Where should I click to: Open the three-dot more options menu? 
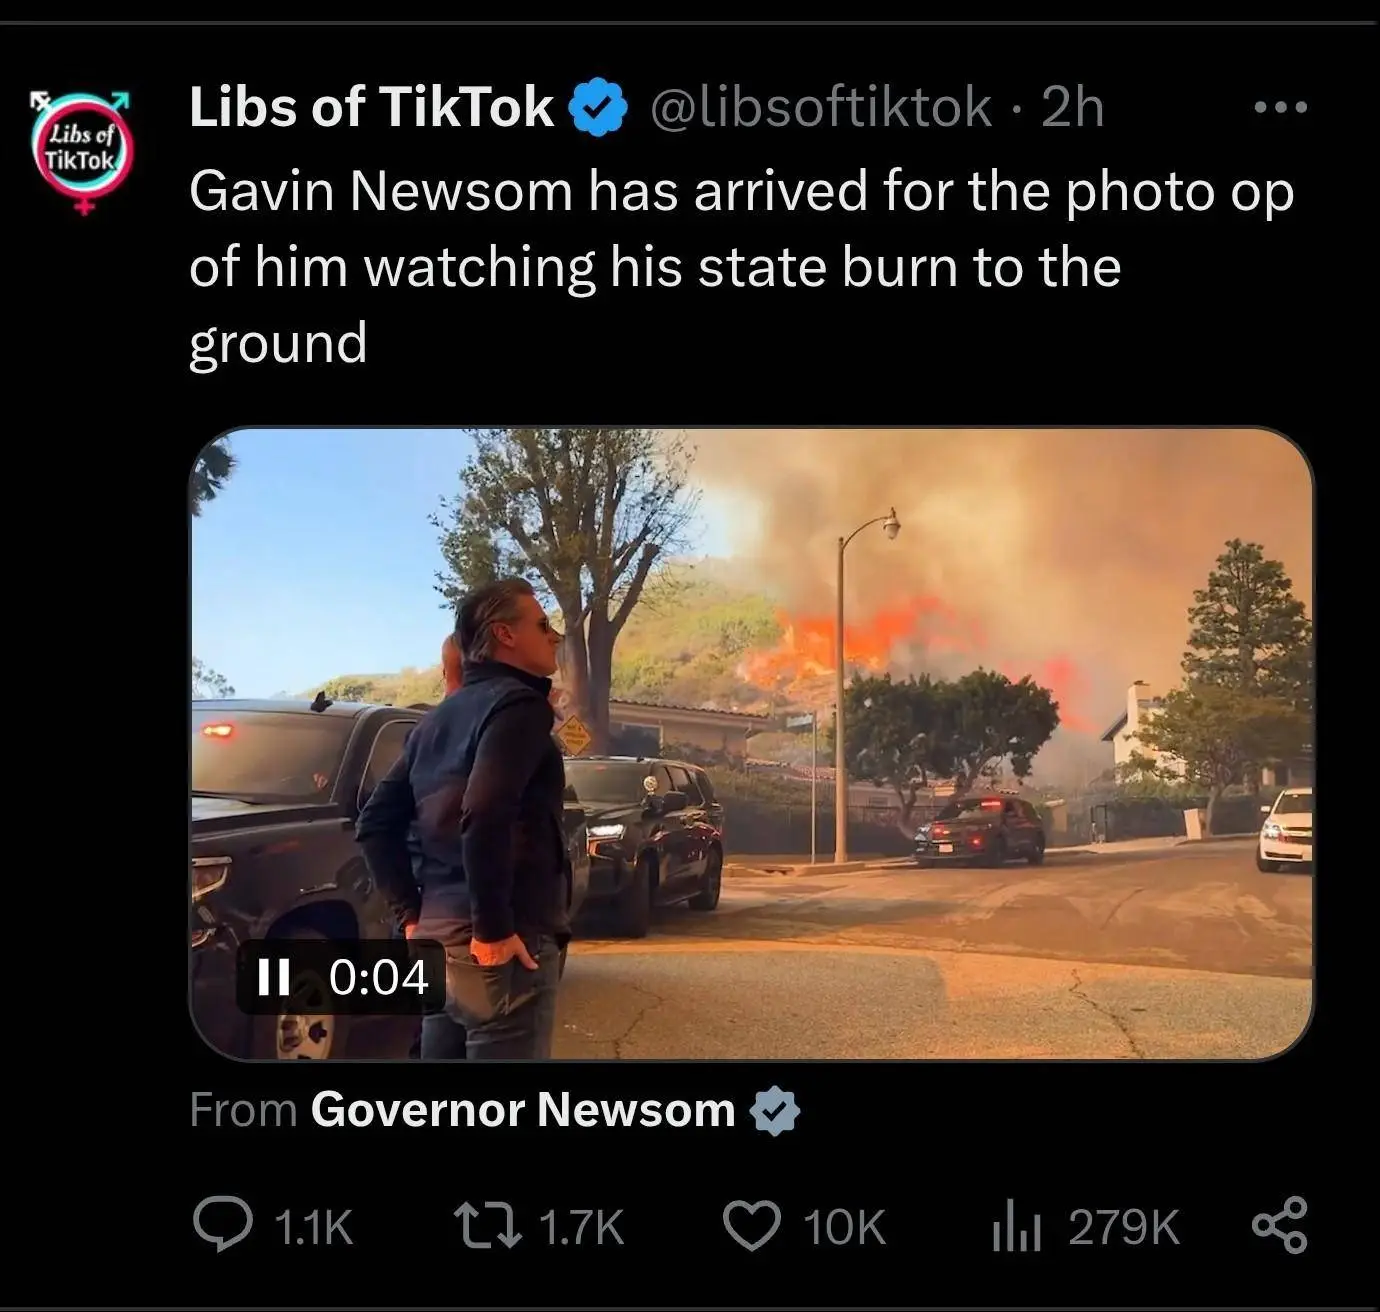click(x=1281, y=107)
